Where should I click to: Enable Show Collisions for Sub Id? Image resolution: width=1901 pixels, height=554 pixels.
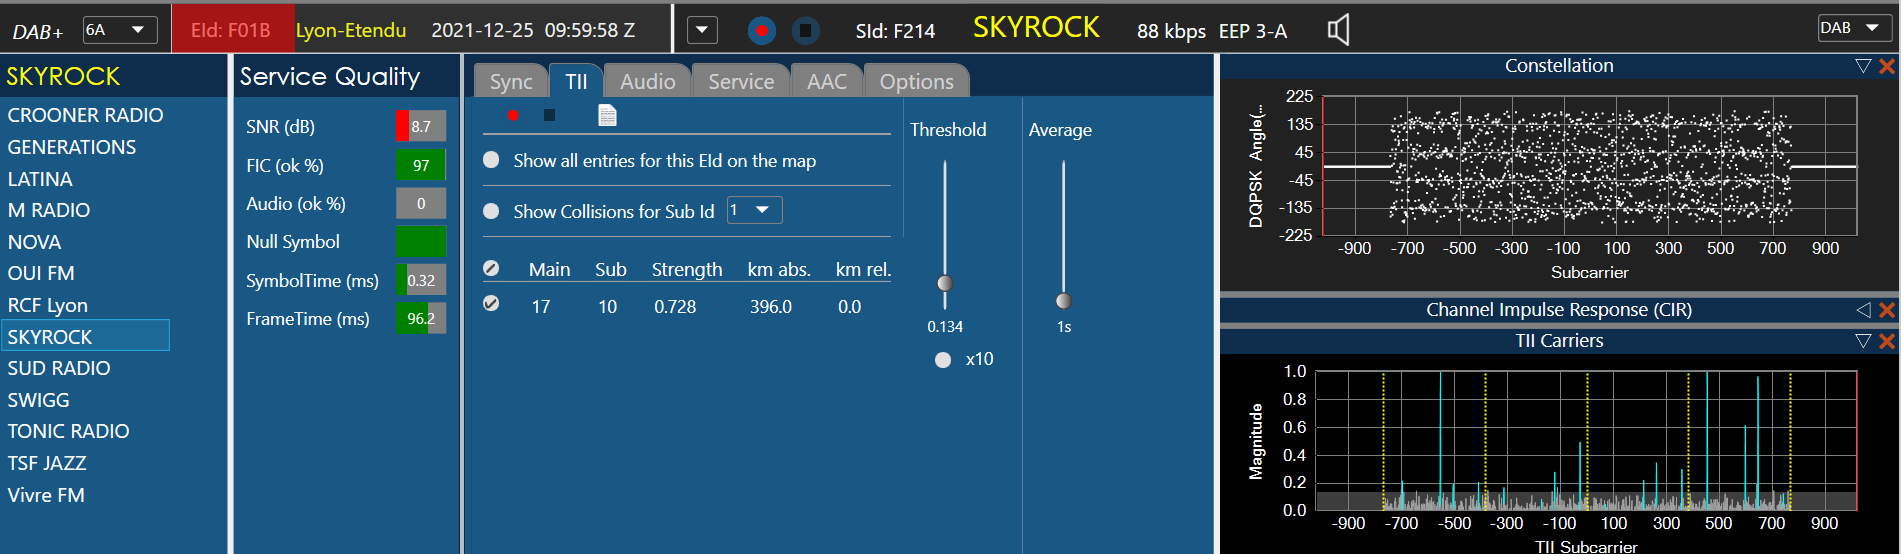(x=491, y=211)
